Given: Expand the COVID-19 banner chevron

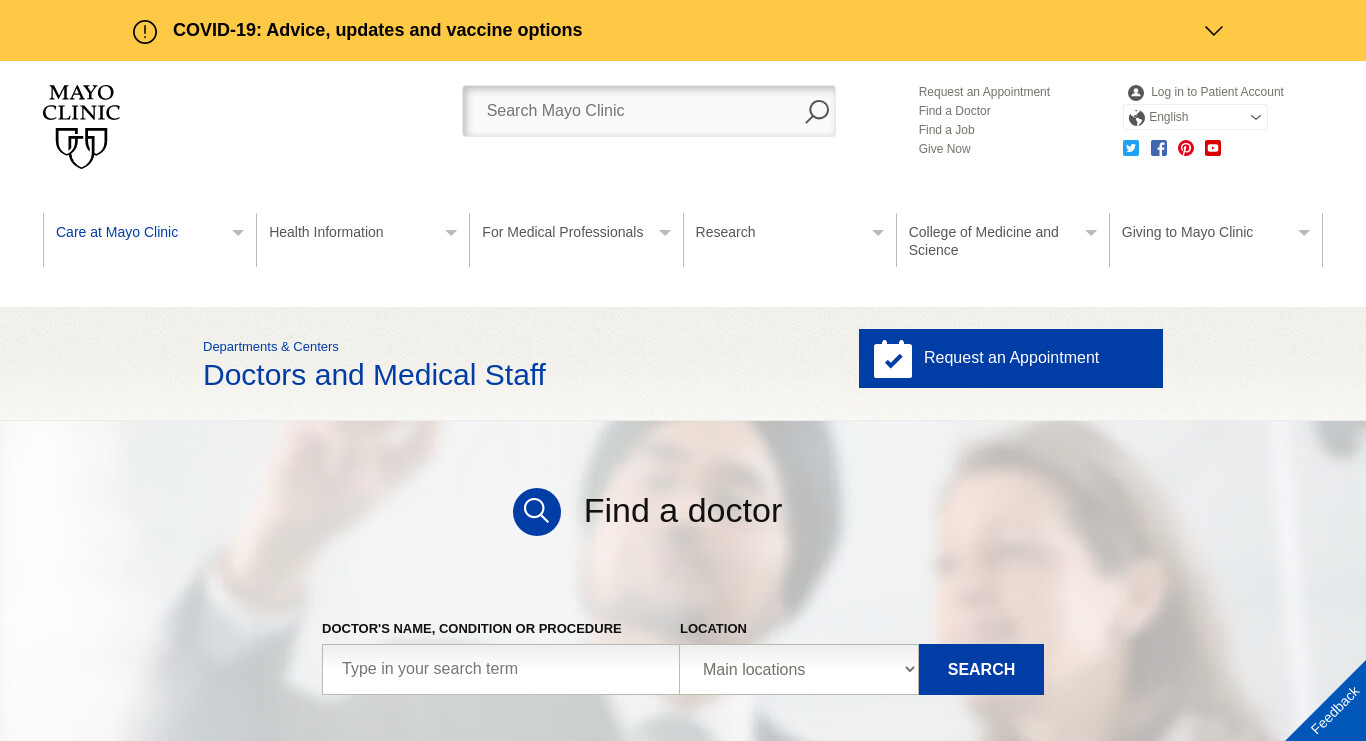Looking at the screenshot, I should [1214, 31].
